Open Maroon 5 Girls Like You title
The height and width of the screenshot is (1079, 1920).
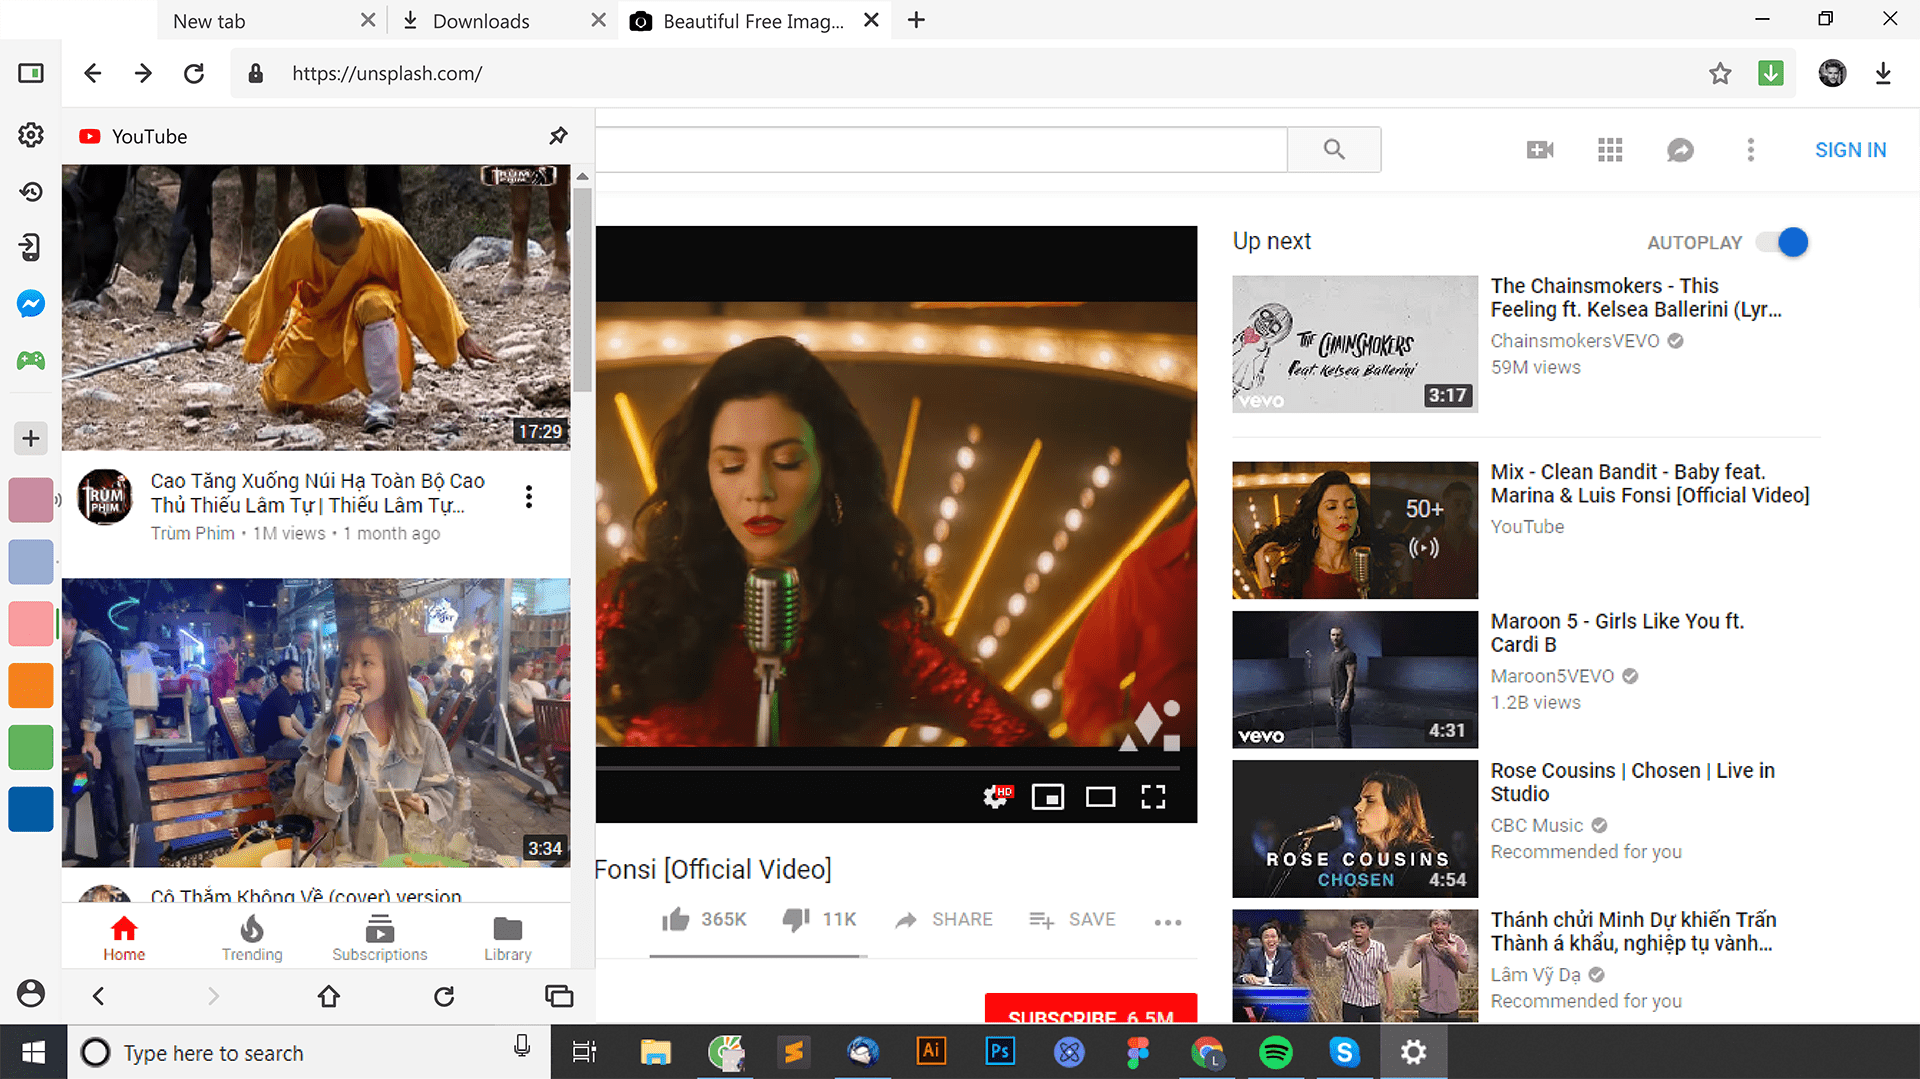click(1617, 633)
